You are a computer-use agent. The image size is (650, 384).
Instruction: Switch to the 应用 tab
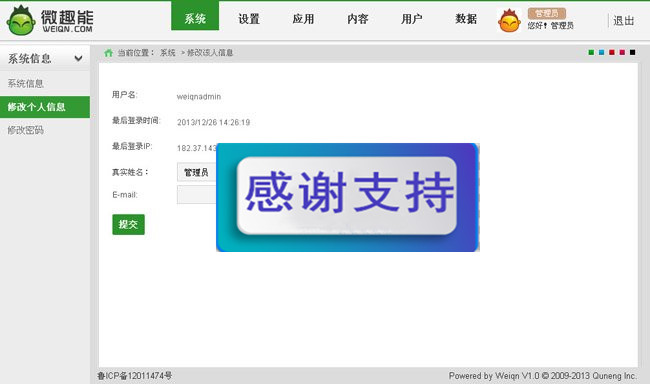303,19
